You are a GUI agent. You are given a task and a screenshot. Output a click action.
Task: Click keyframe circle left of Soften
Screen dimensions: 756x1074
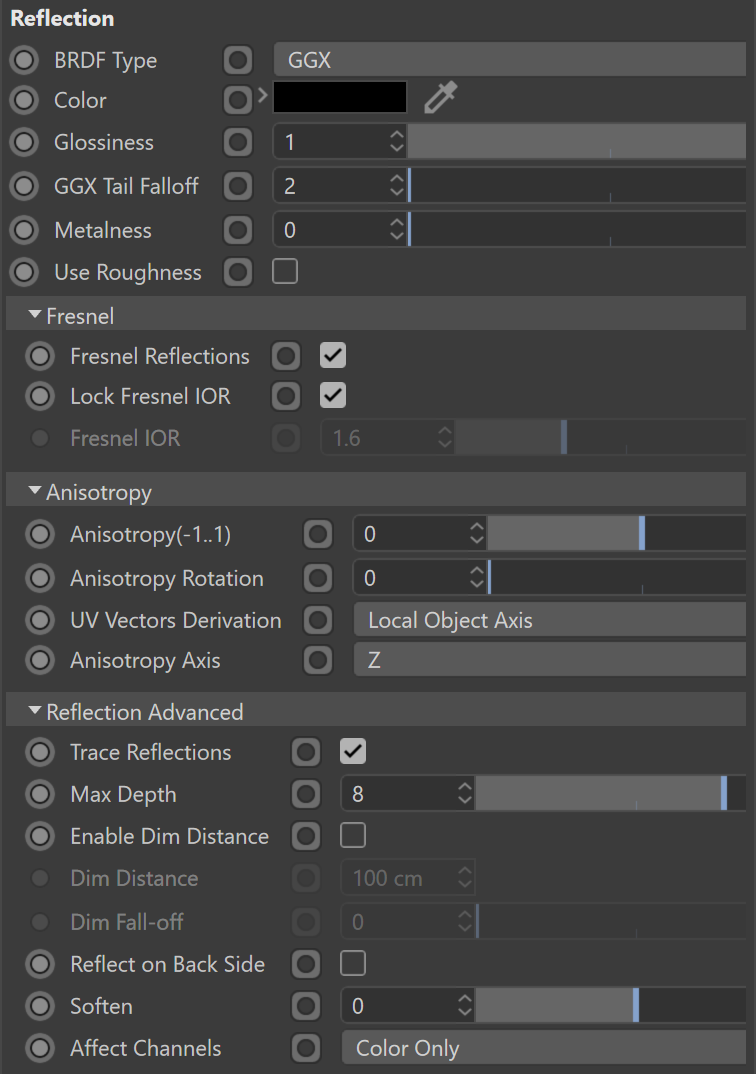click(x=40, y=1006)
